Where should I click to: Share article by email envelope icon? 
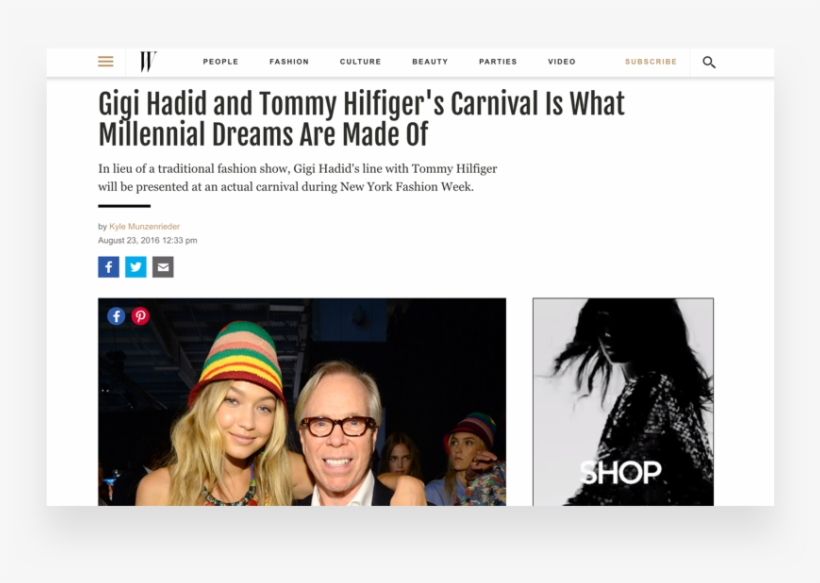tap(163, 267)
